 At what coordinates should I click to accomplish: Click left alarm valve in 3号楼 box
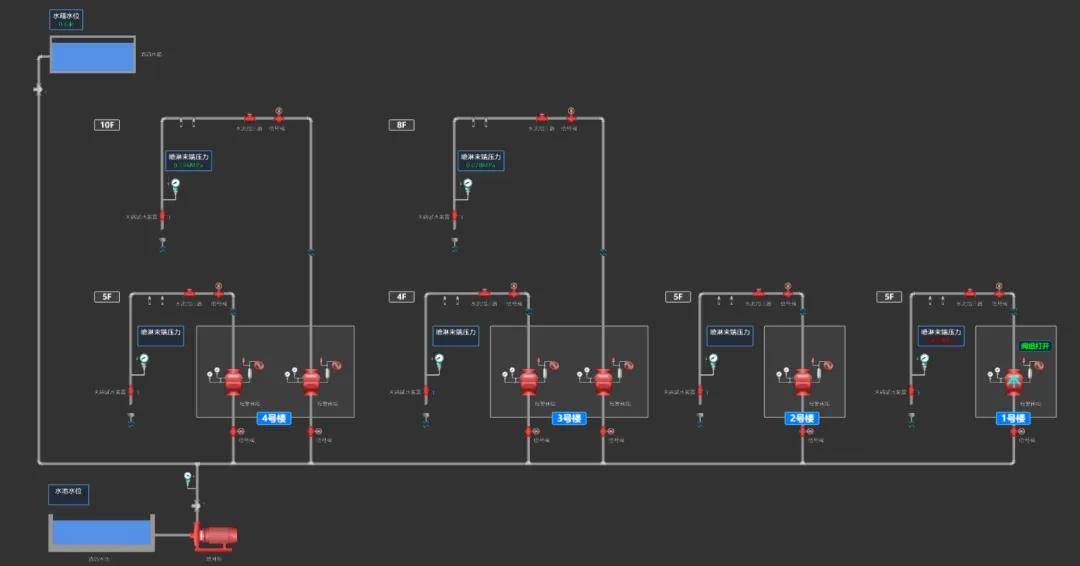coord(528,380)
